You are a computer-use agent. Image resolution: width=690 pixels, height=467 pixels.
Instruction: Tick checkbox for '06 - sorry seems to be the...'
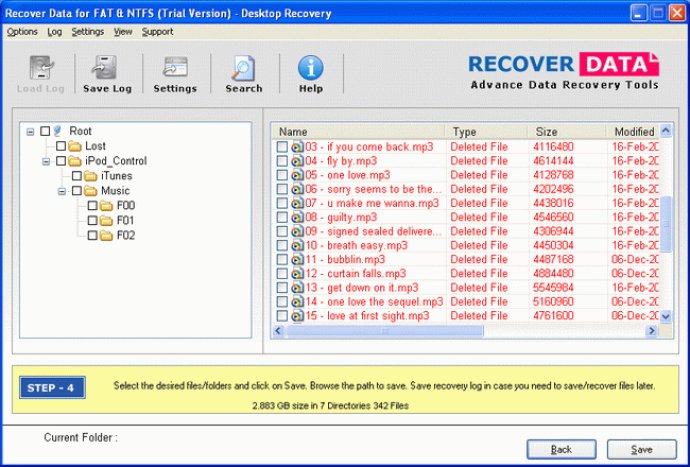coord(282,189)
